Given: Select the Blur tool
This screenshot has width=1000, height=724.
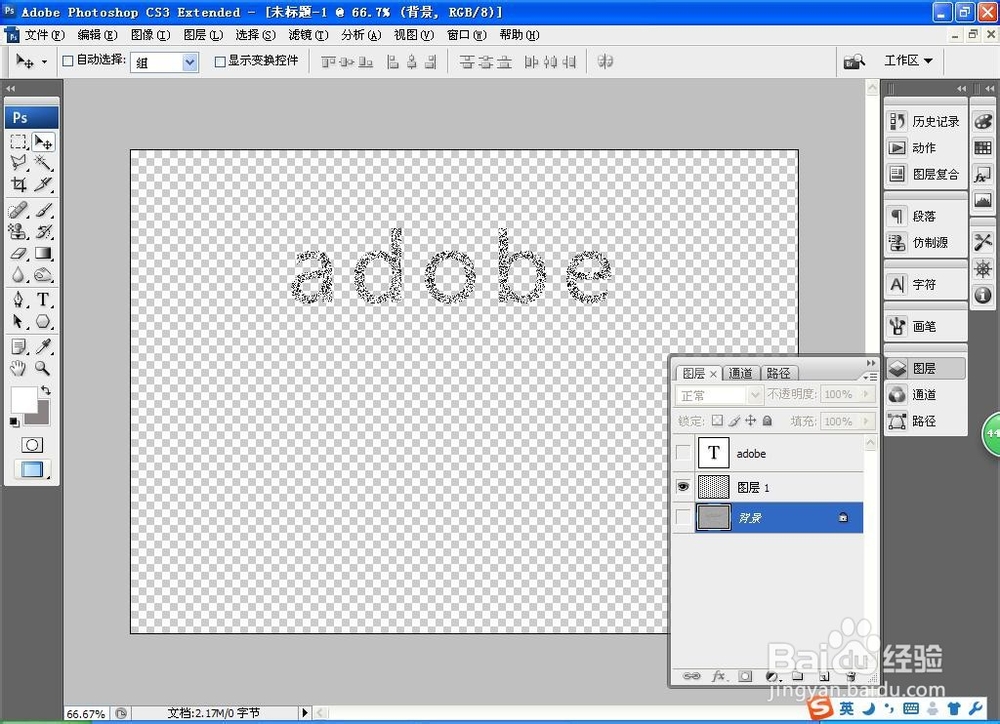Looking at the screenshot, I should point(18,275).
